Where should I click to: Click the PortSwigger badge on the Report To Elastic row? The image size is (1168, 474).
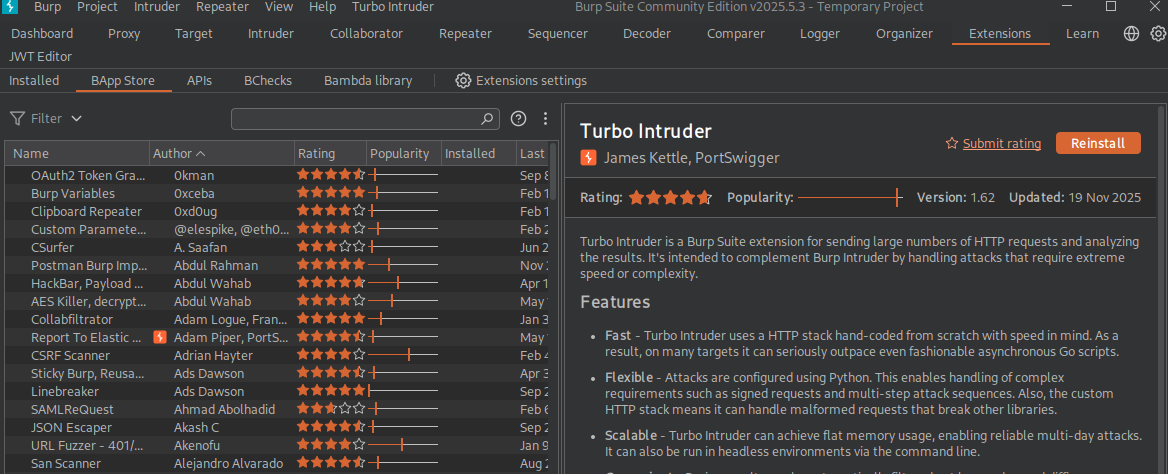pos(159,338)
